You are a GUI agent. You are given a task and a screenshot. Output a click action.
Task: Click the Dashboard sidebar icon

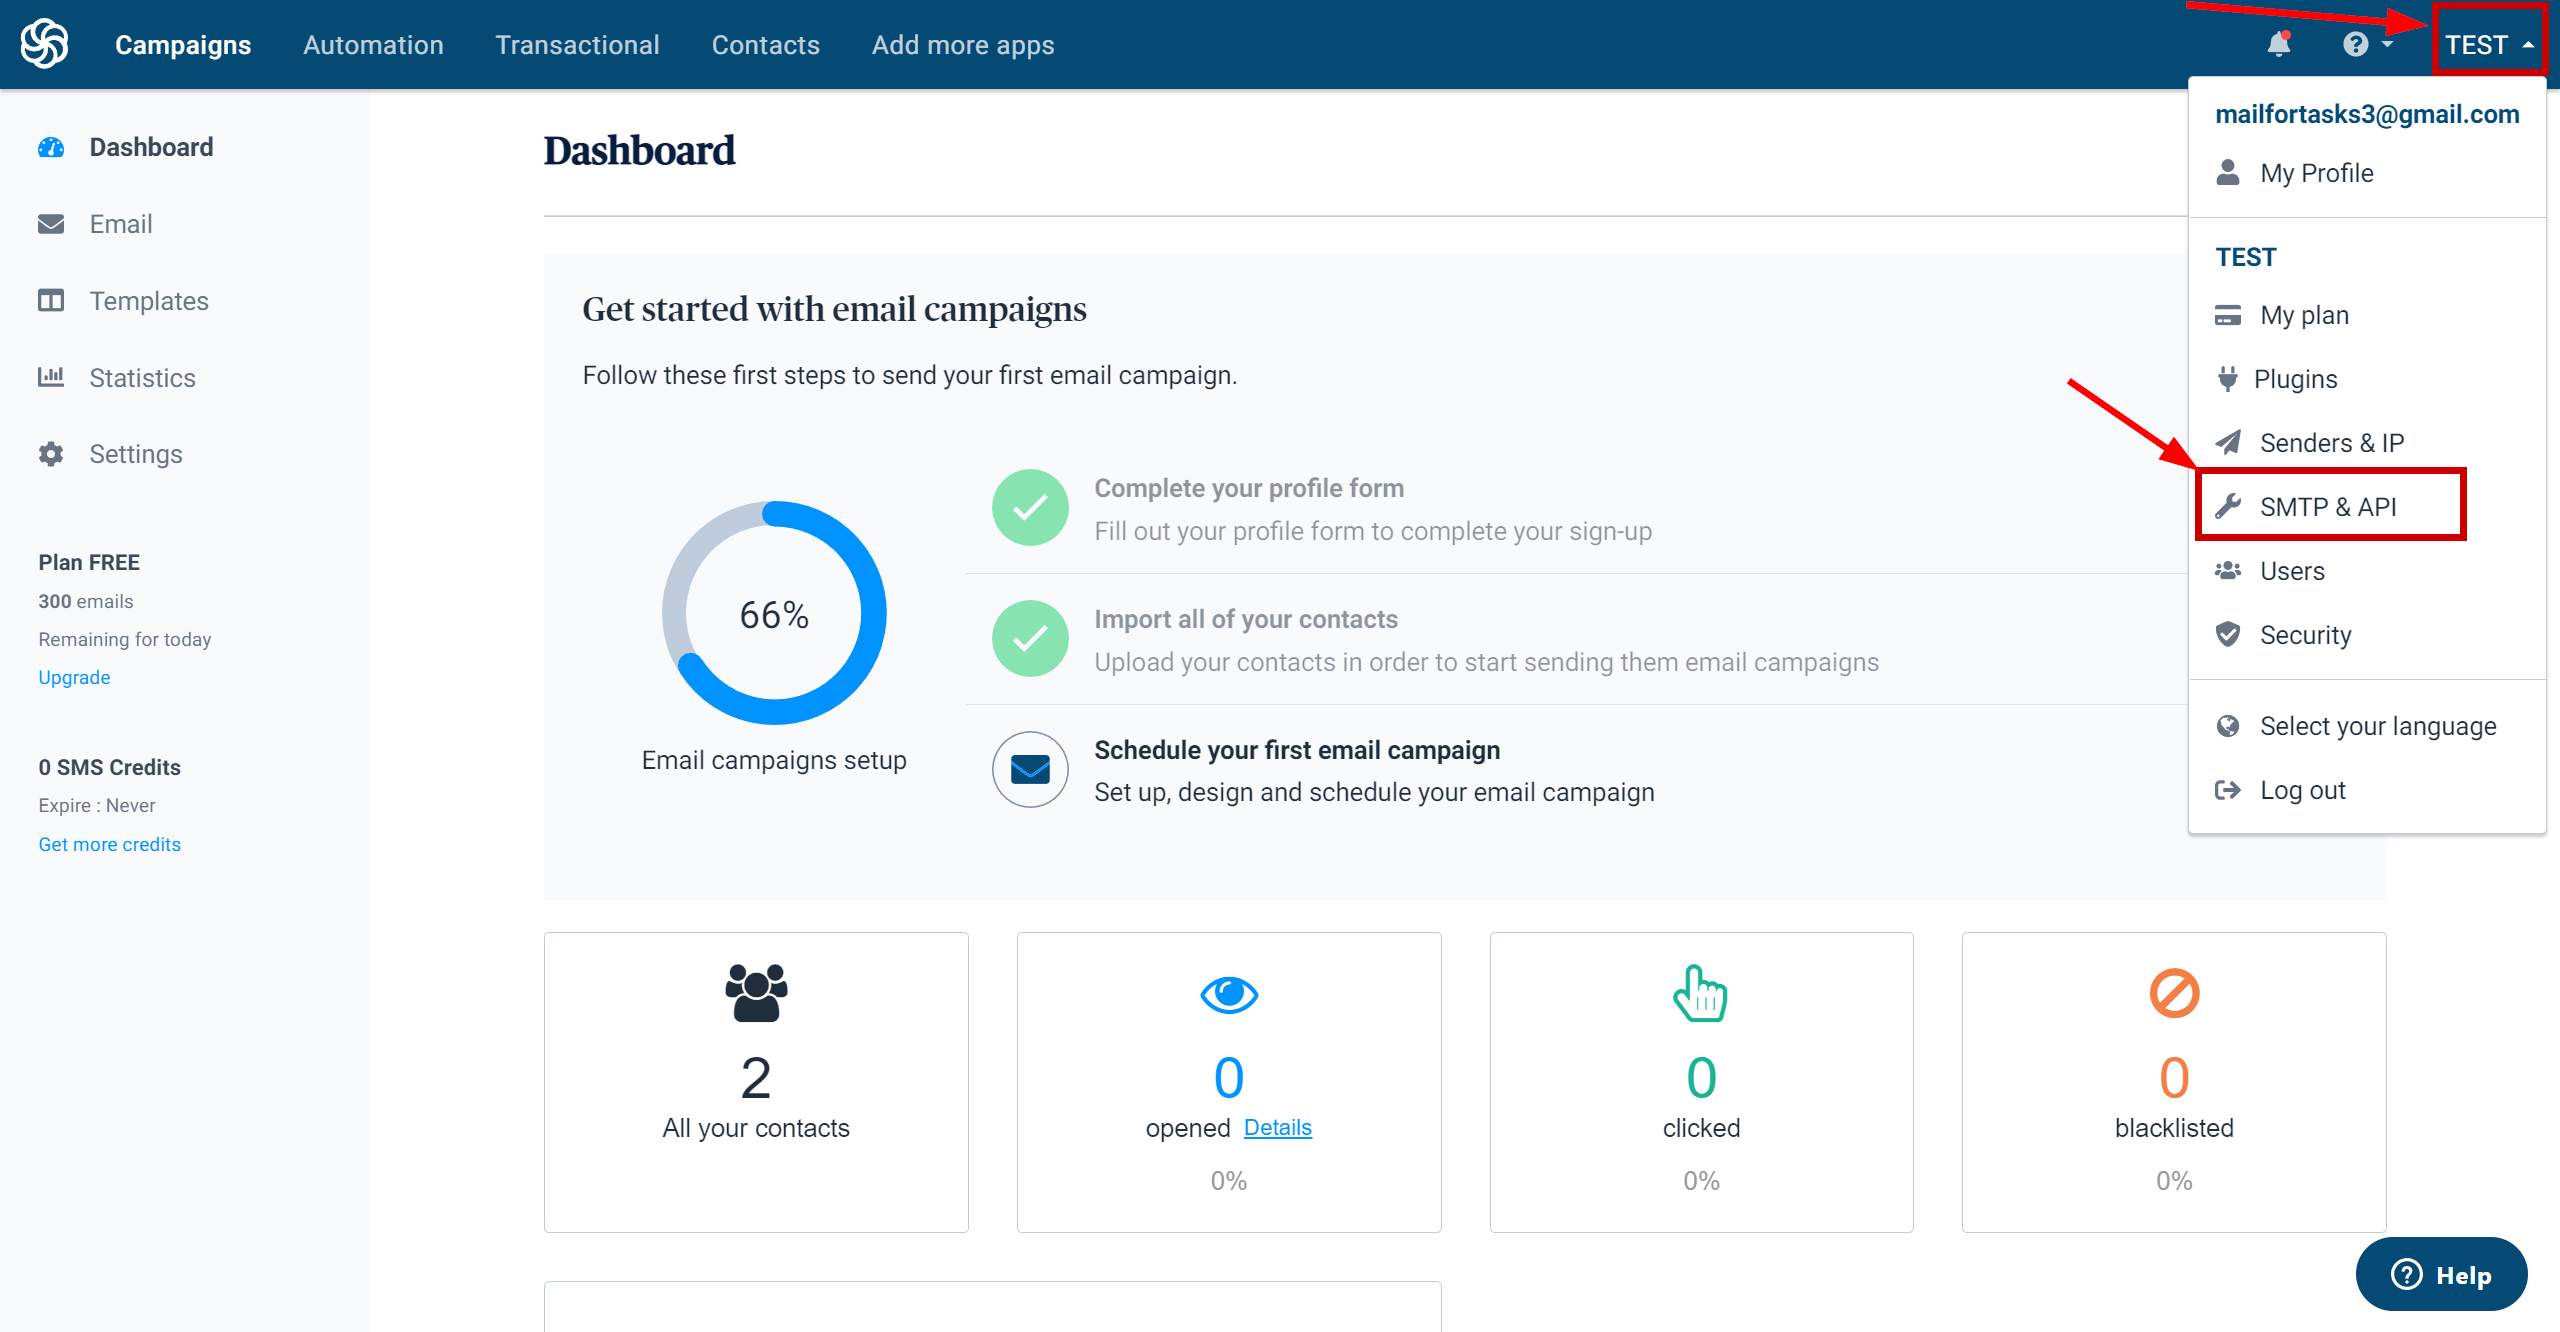52,147
